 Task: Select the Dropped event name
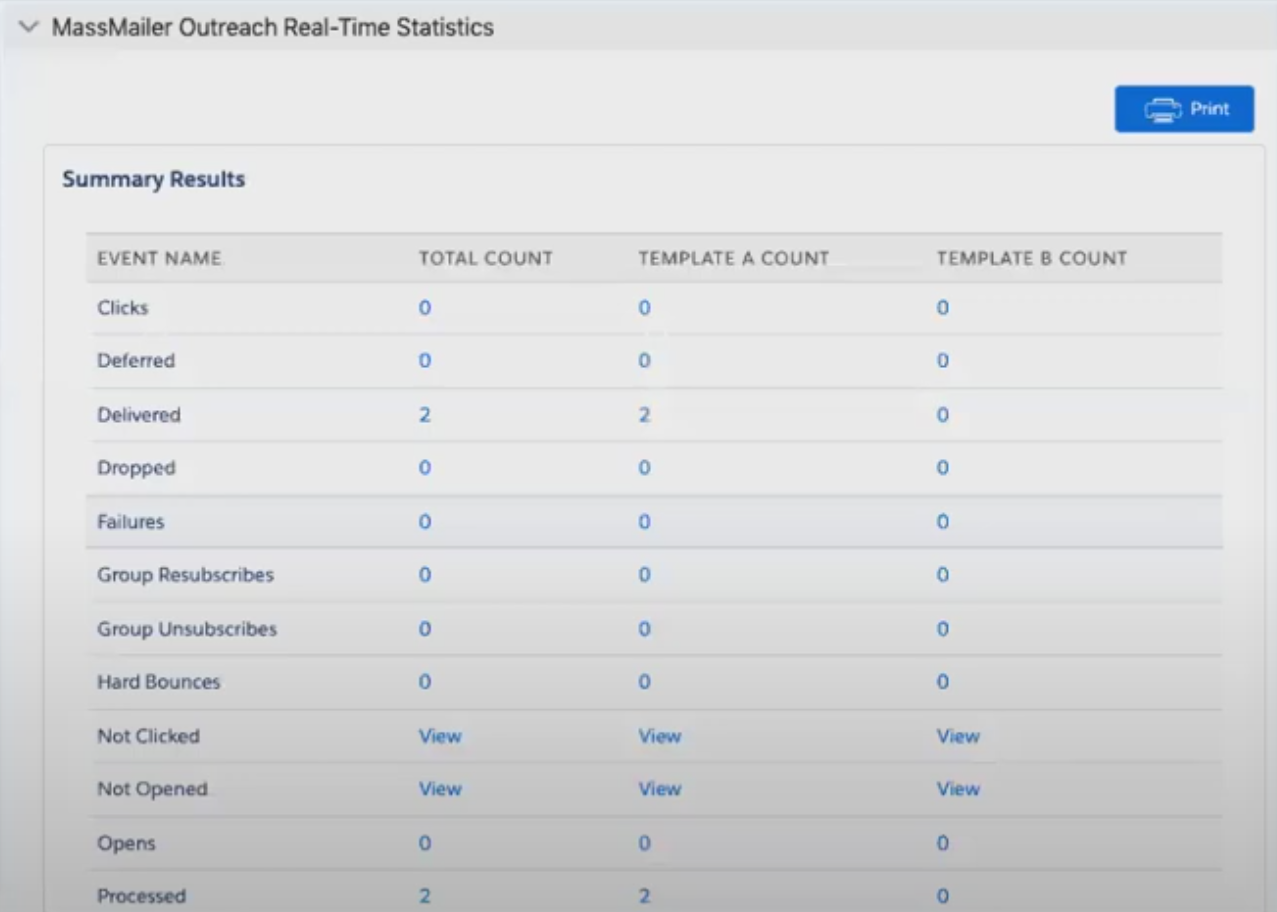pyautogui.click(x=136, y=468)
